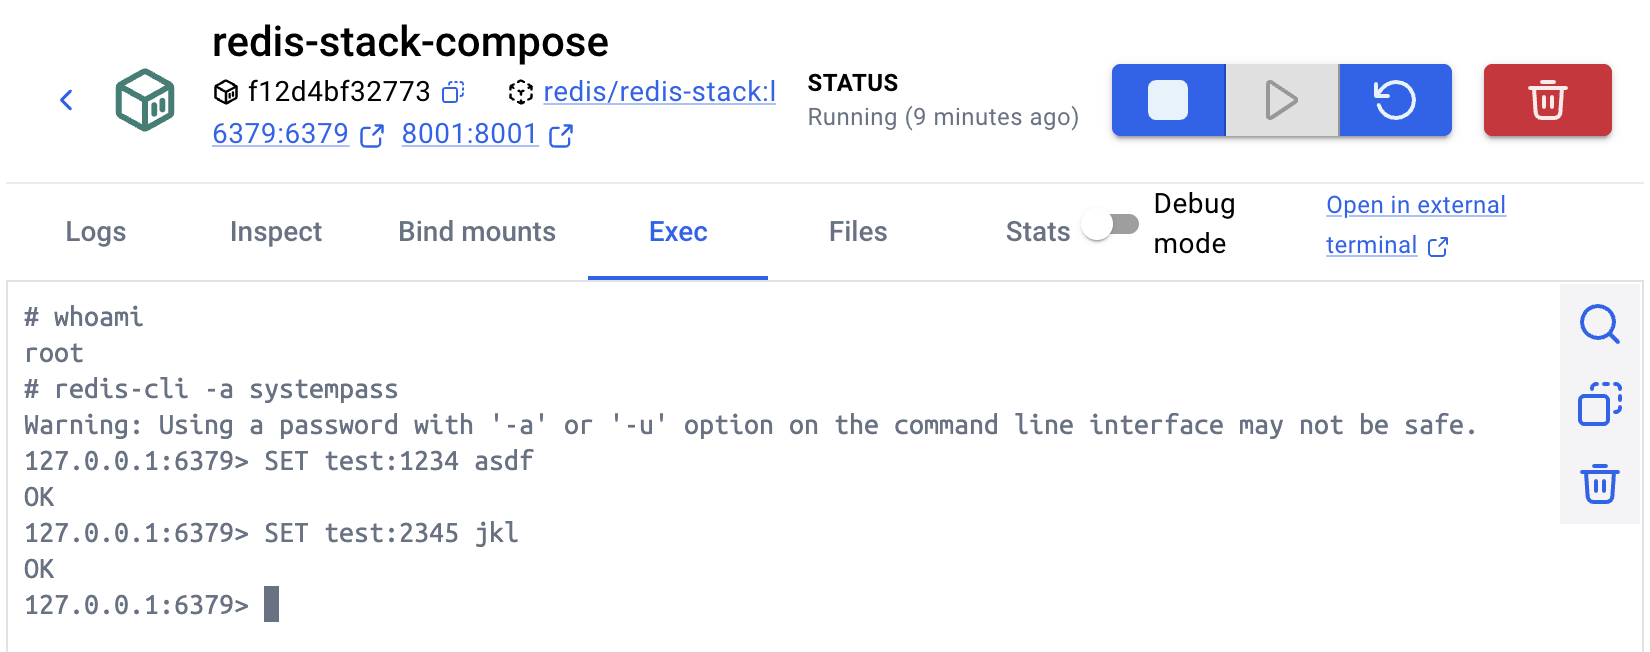Open the redis/redis-stack image link
The width and height of the screenshot is (1650, 652).
[x=659, y=92]
